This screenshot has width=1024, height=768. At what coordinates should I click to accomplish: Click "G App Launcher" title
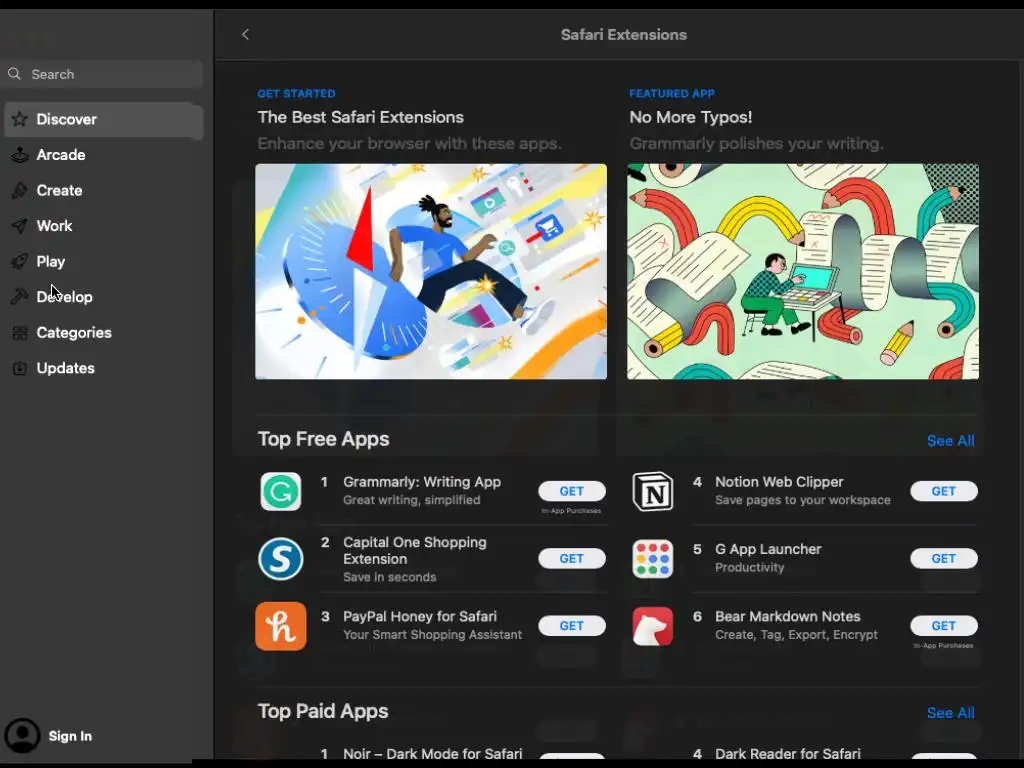(x=768, y=549)
